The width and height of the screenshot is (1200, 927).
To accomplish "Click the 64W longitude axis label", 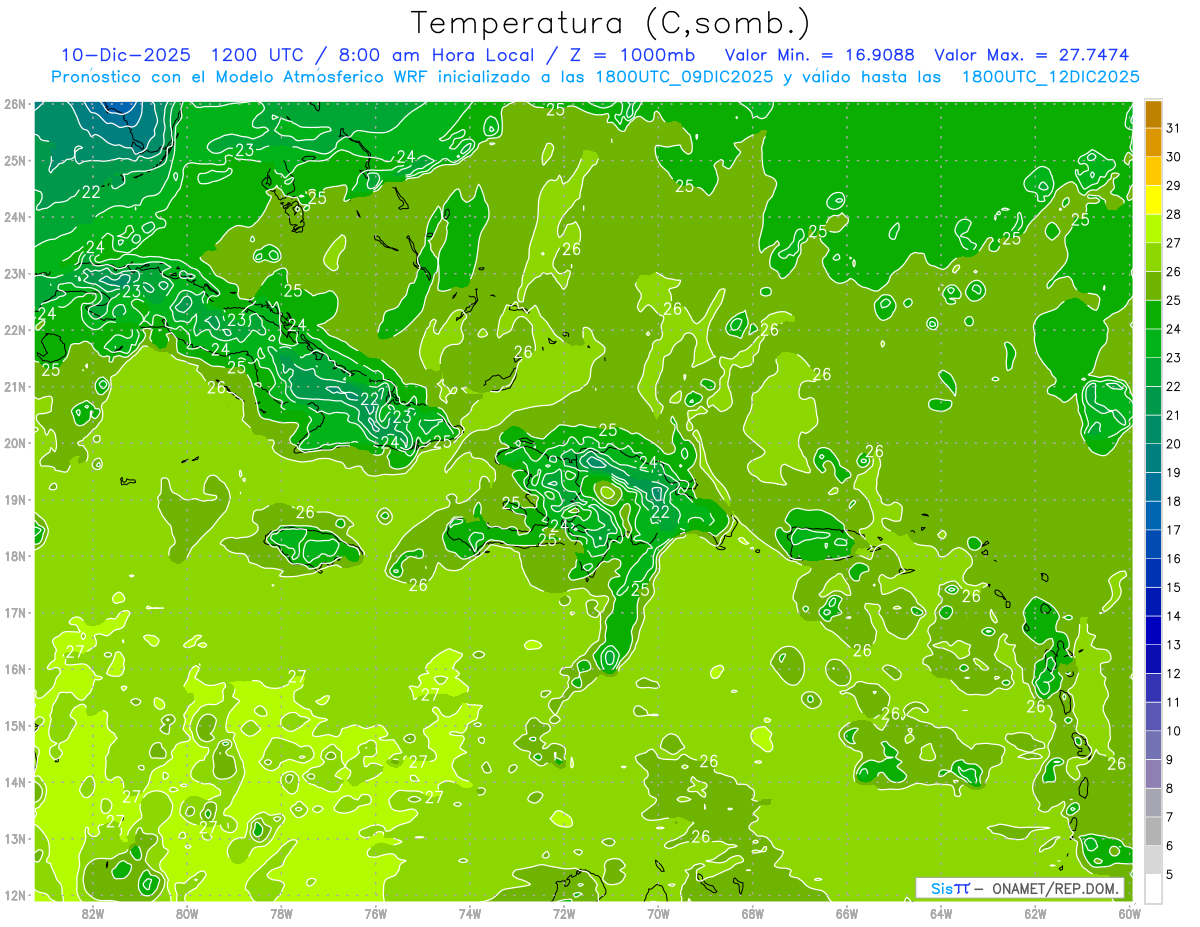I will point(941,914).
